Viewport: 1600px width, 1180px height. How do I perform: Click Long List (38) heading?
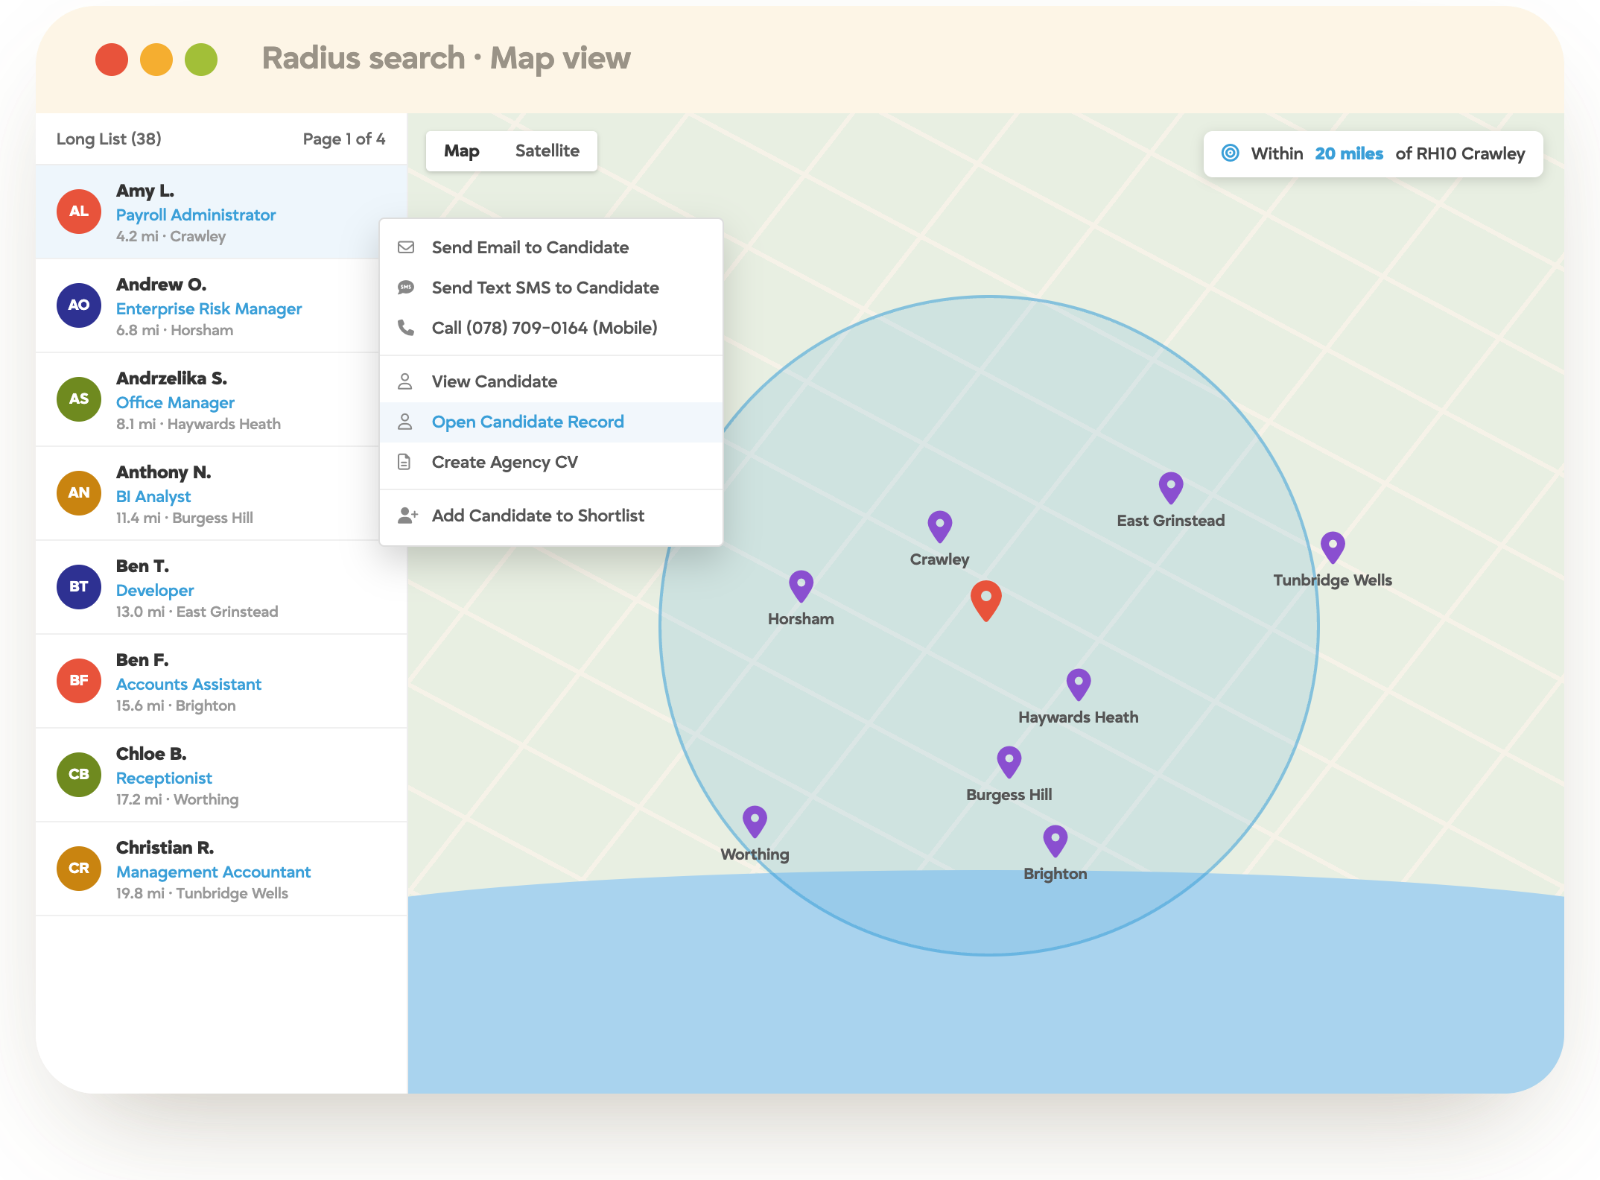click(x=109, y=139)
